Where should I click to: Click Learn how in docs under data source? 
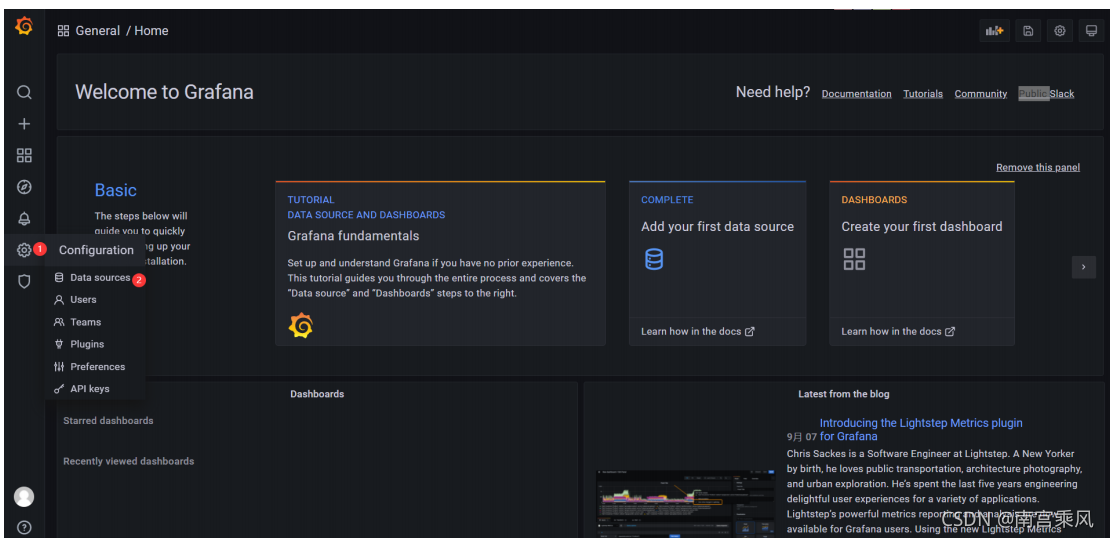(x=697, y=331)
